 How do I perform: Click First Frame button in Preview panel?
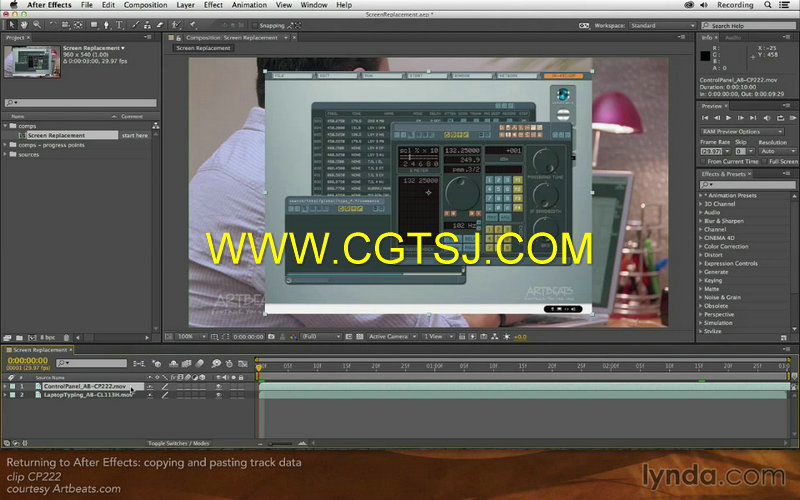pyautogui.click(x=705, y=118)
